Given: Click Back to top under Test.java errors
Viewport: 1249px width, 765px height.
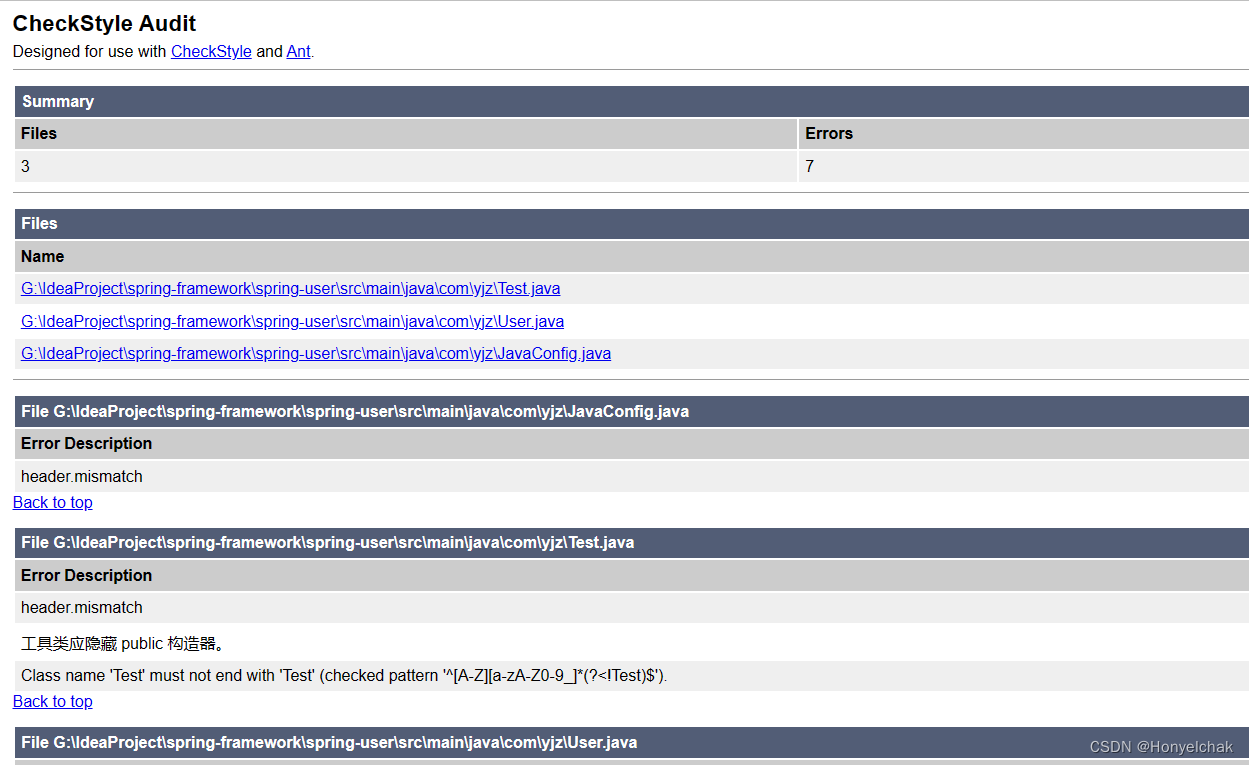Looking at the screenshot, I should pos(52,701).
